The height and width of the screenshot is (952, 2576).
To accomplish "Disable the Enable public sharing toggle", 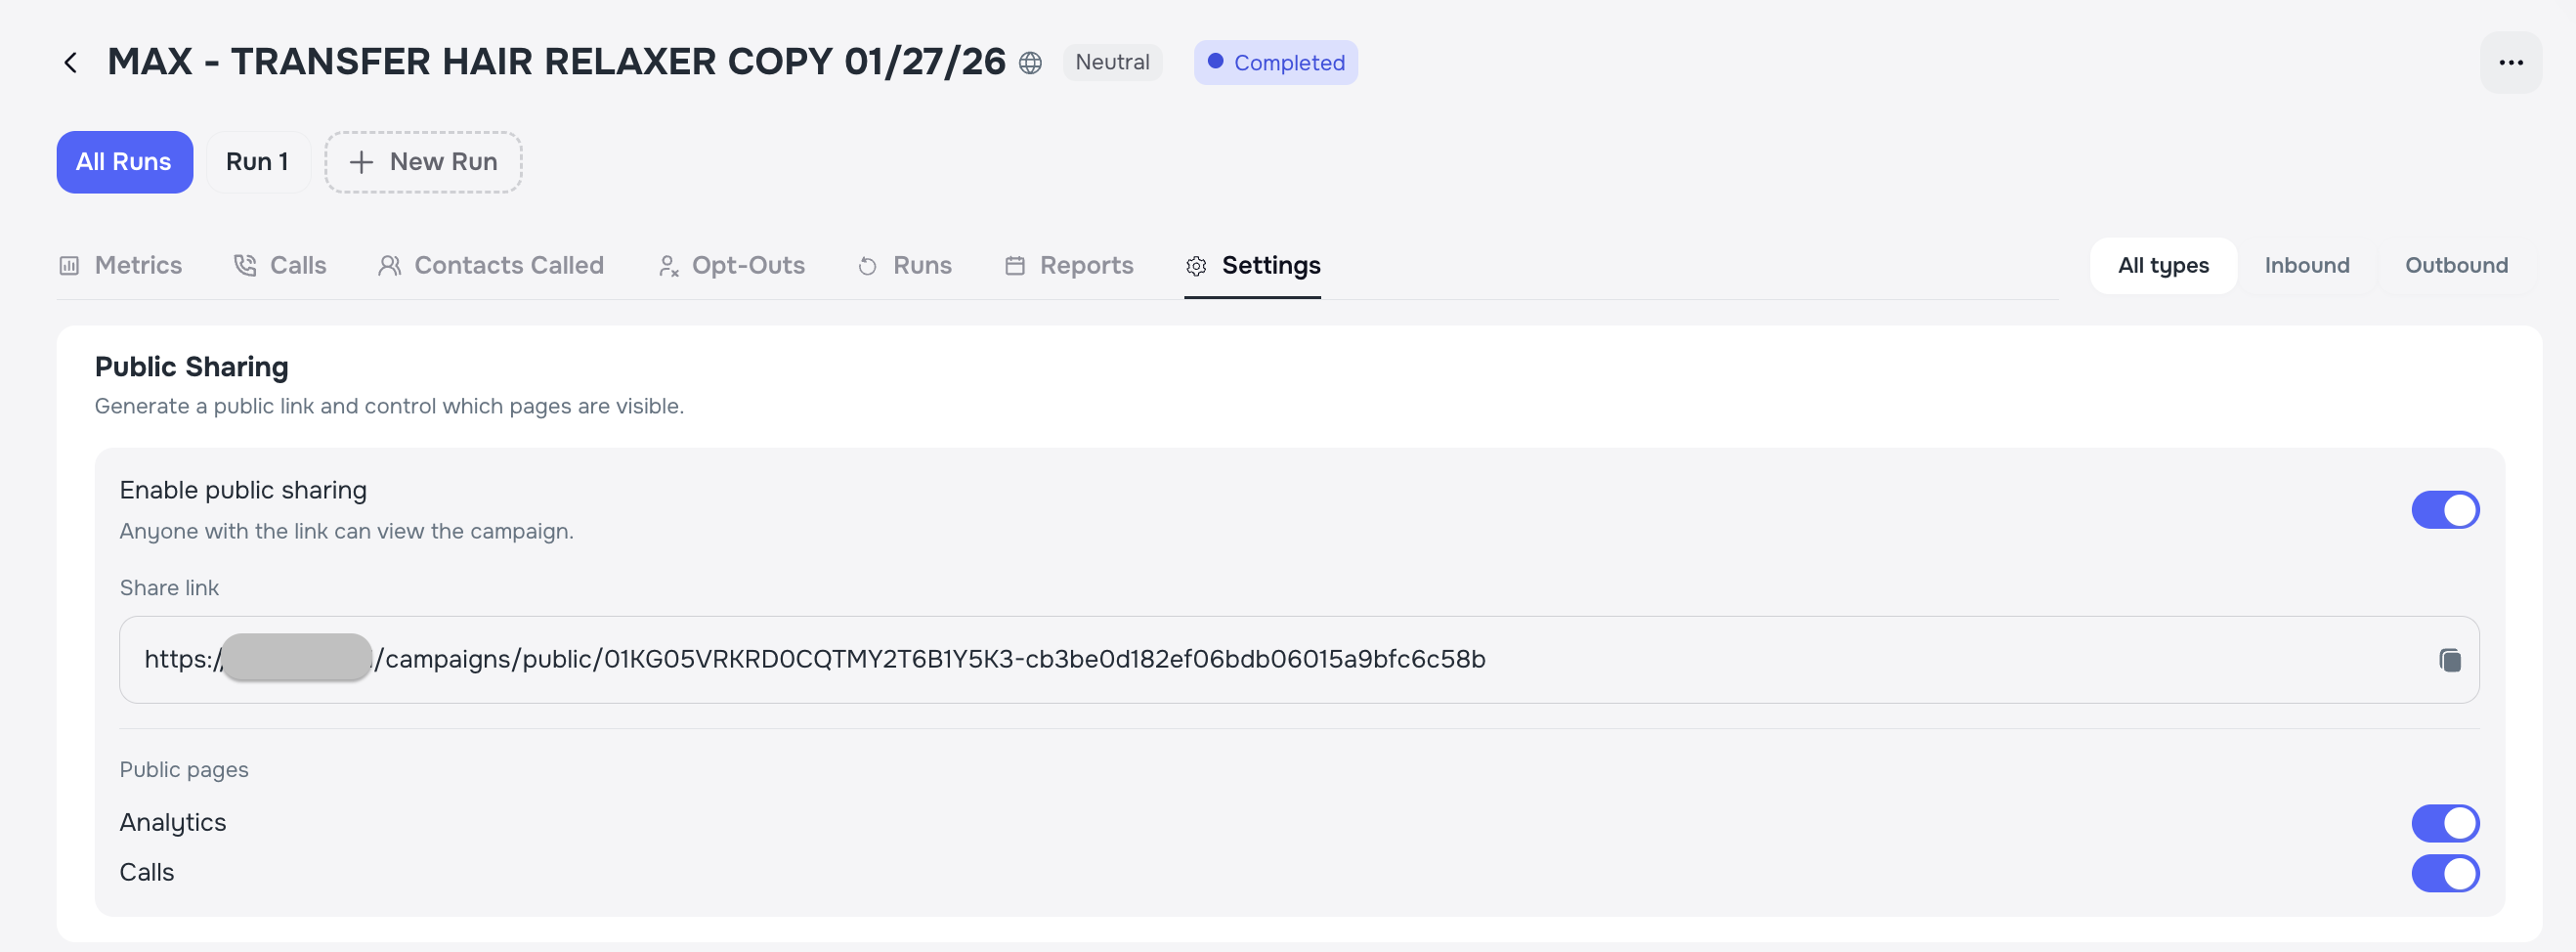I will point(2445,509).
